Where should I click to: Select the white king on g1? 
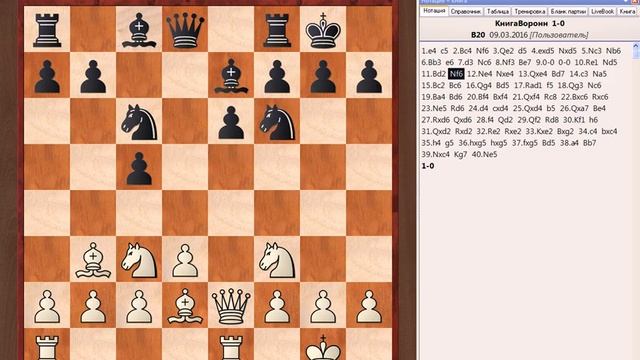[323, 347]
